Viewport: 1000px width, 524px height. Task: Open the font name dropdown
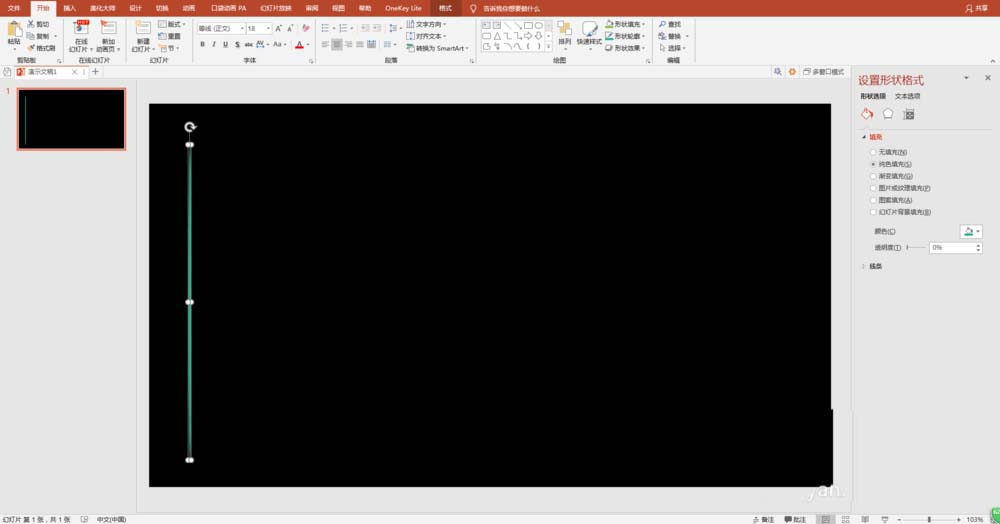(x=242, y=29)
